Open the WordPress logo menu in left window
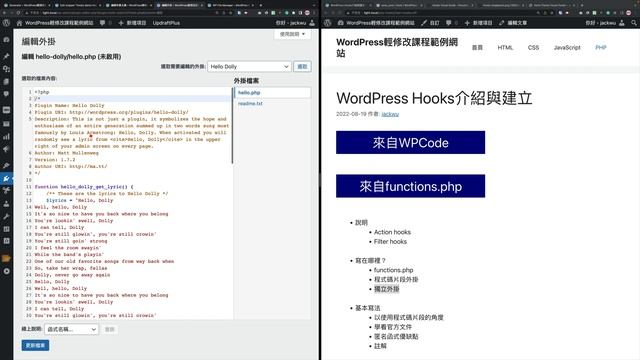Image resolution: width=640 pixels, height=360 pixels. click(x=6, y=23)
